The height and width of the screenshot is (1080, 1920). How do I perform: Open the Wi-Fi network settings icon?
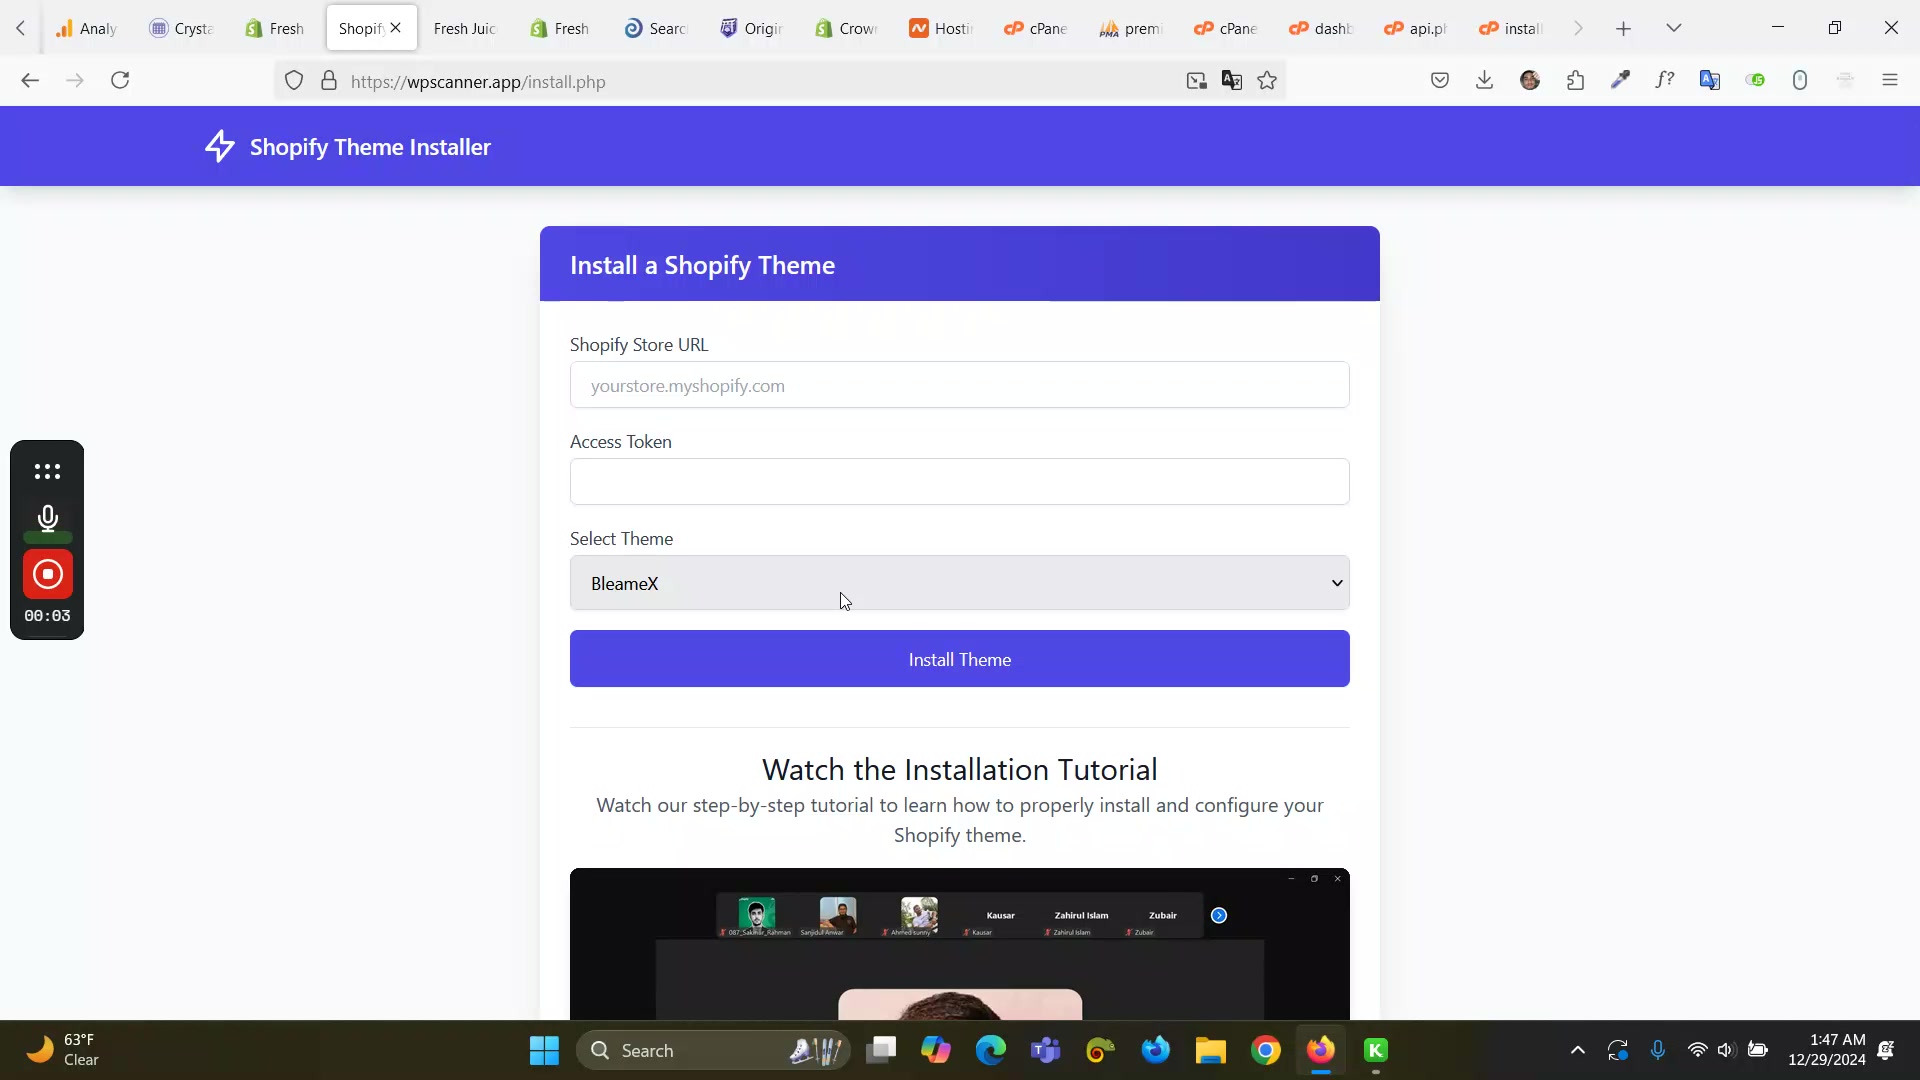click(1698, 1050)
